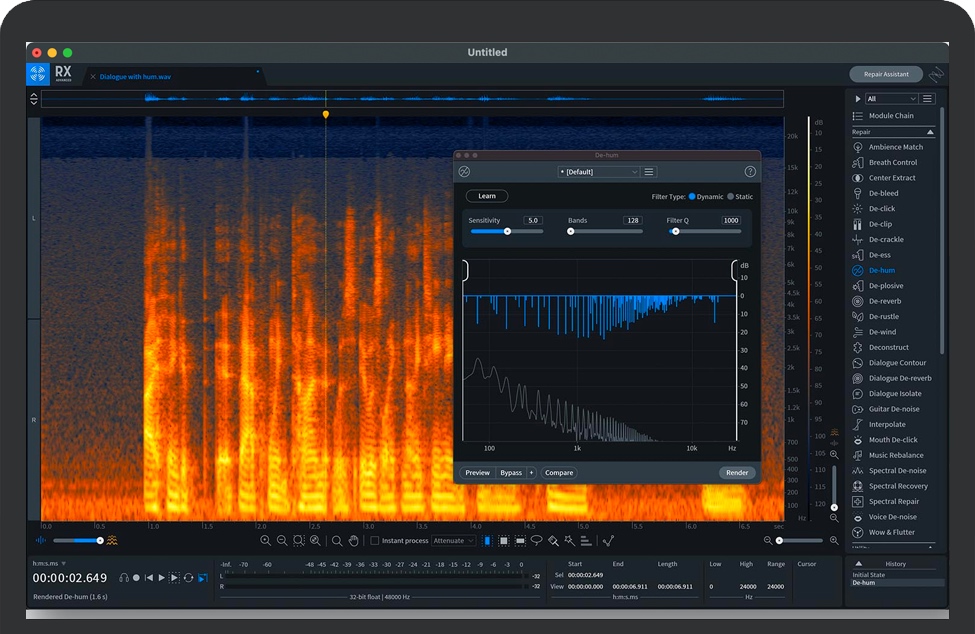Select the Lasso selection tool
This screenshot has width=975, height=634.
tap(536, 541)
